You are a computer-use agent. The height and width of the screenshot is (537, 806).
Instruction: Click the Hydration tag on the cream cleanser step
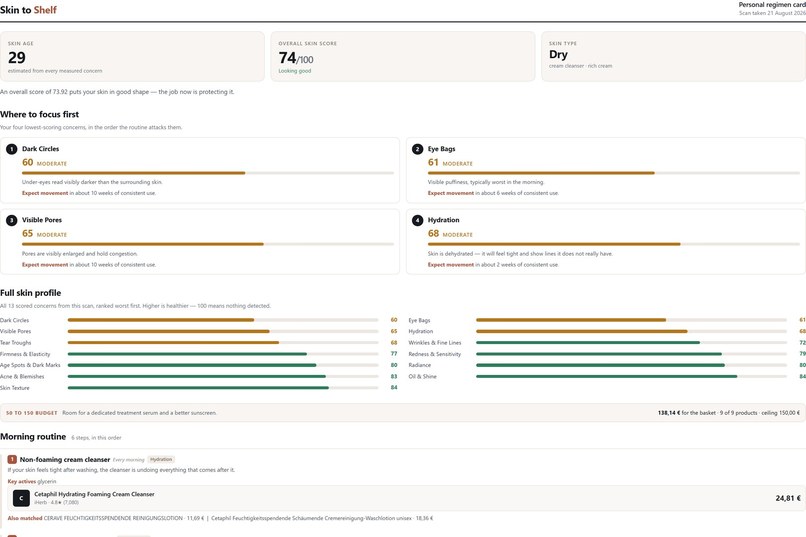point(161,459)
